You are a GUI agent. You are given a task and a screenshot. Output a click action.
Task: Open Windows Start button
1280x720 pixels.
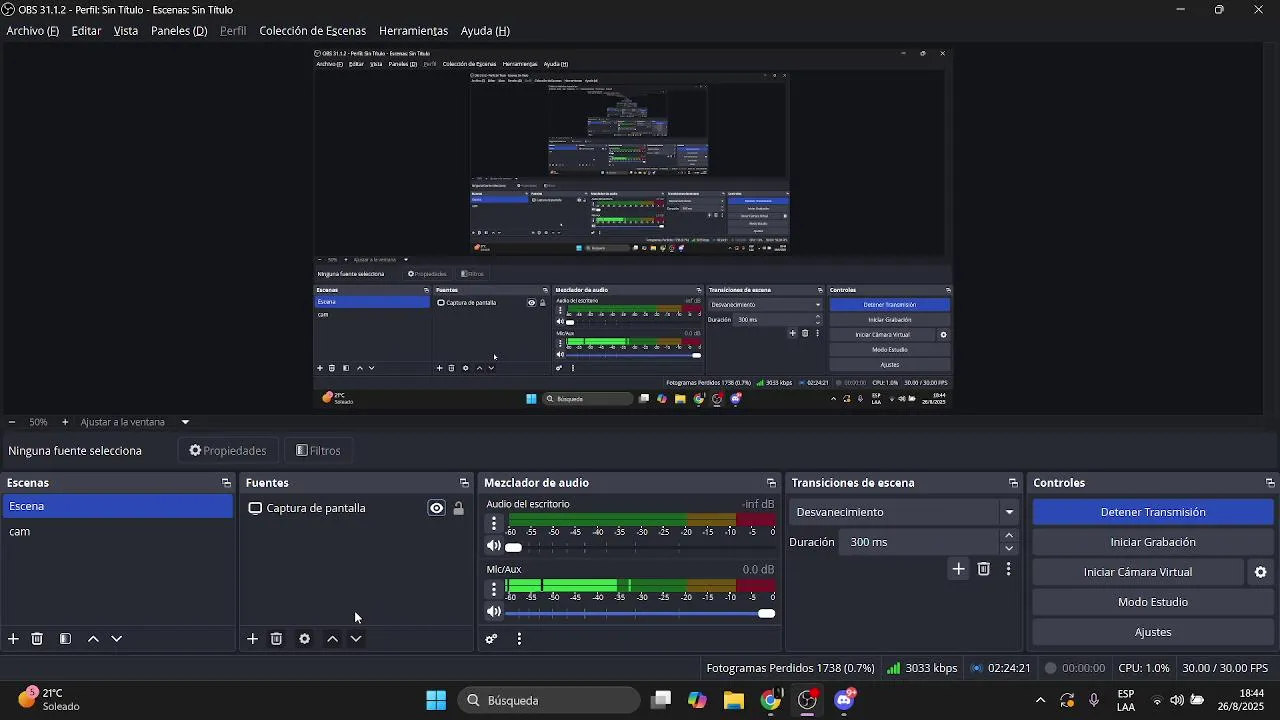[x=436, y=701]
